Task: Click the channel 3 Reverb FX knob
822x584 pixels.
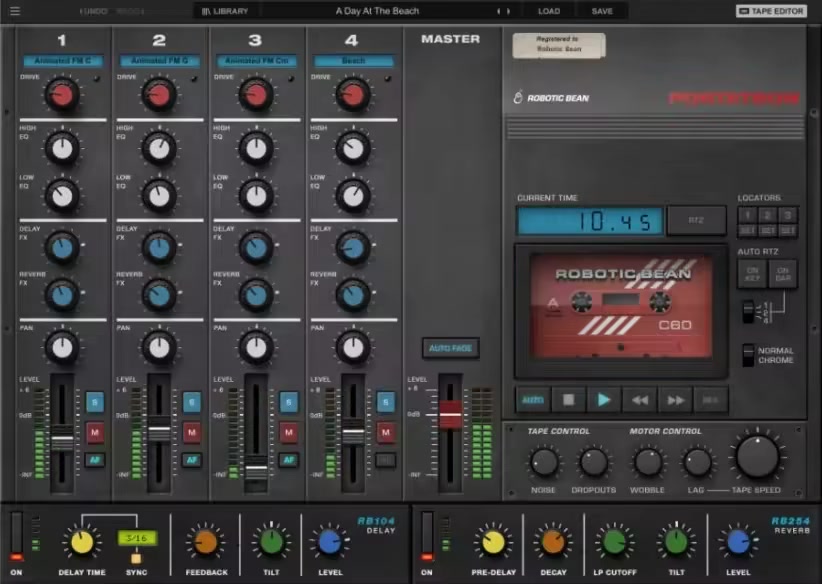Action: click(x=256, y=295)
